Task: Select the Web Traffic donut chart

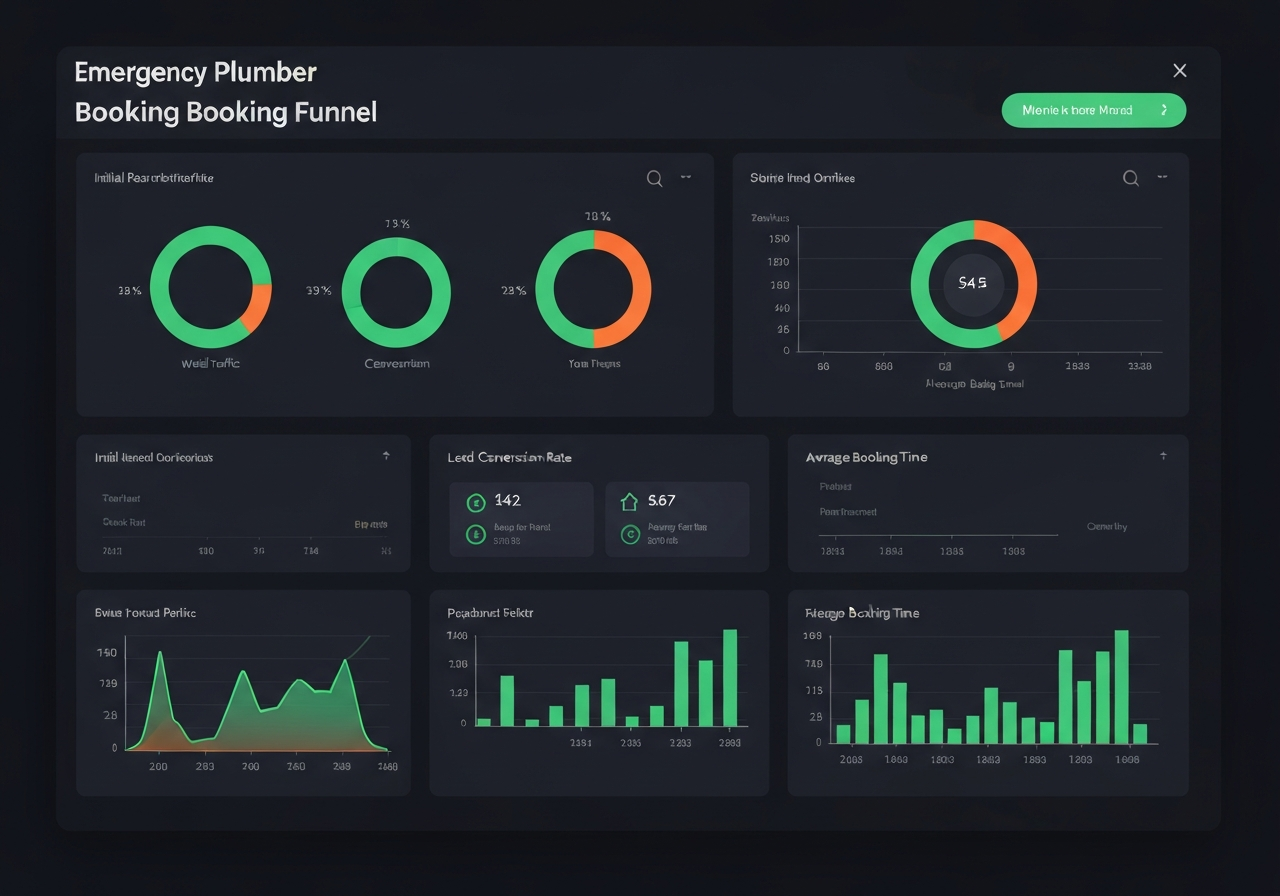Action: [211, 287]
